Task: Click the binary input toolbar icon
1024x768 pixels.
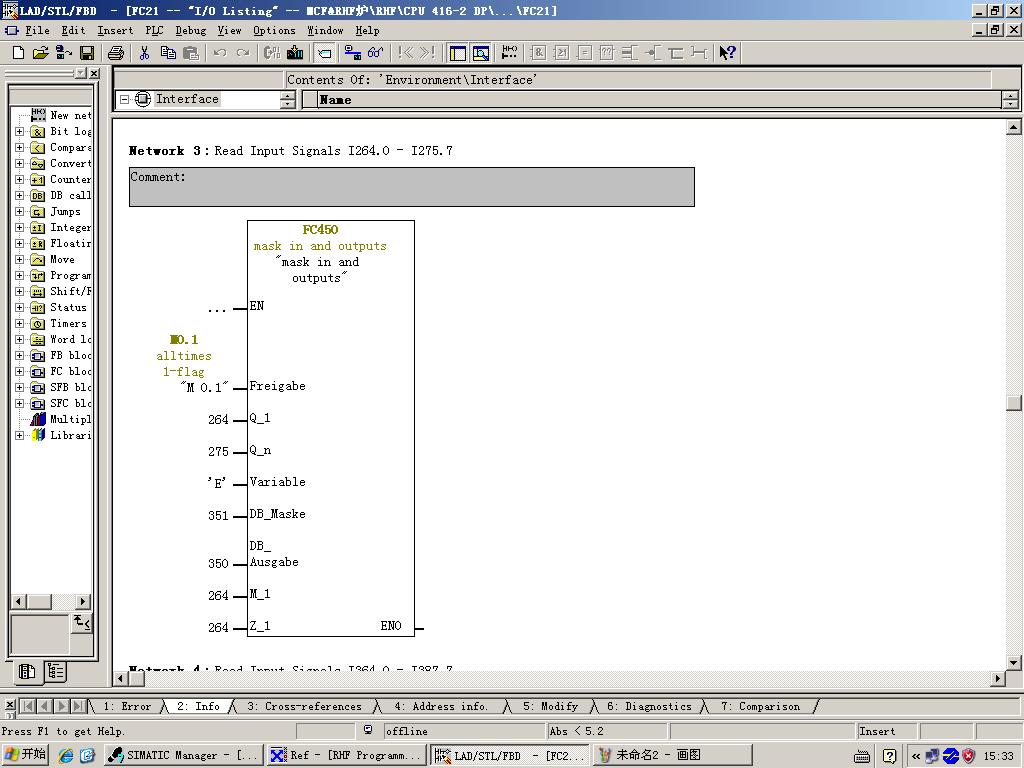Action: pos(630,53)
